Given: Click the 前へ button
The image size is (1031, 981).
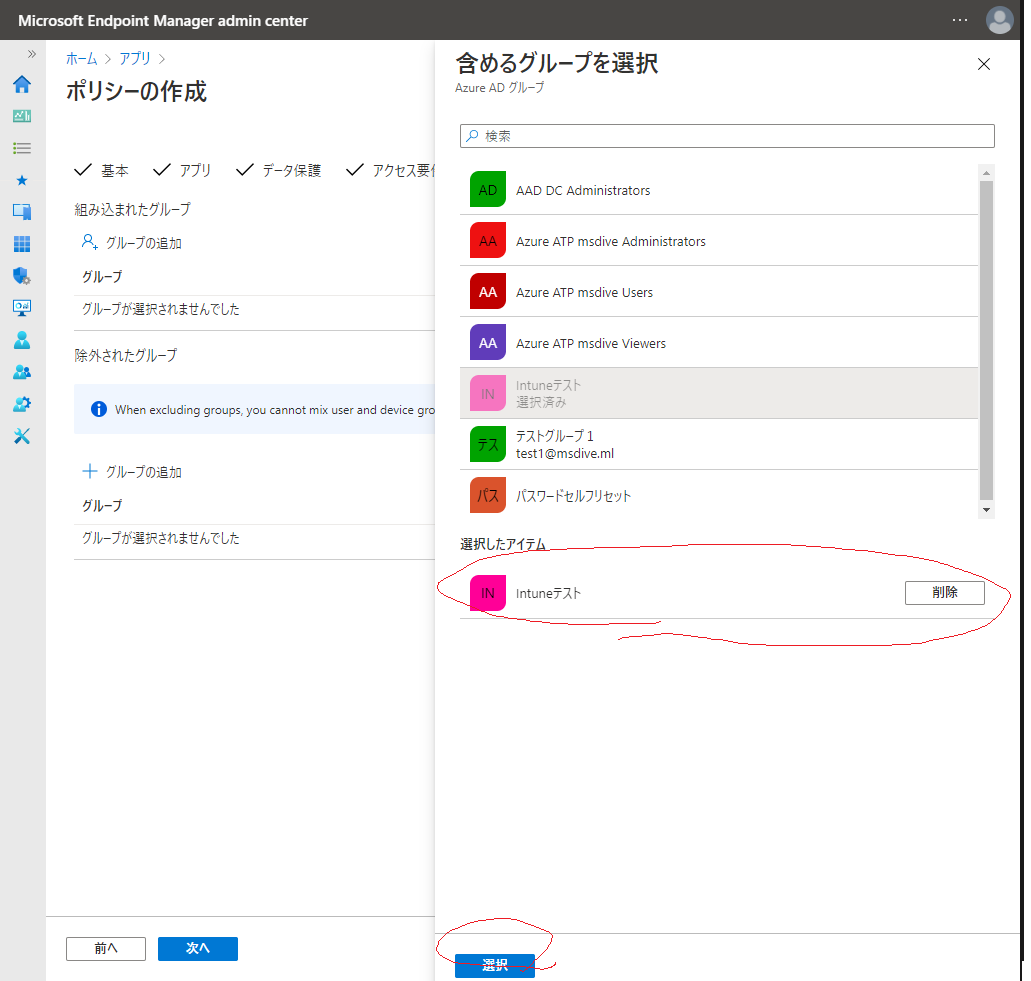Looking at the screenshot, I should click(x=106, y=948).
